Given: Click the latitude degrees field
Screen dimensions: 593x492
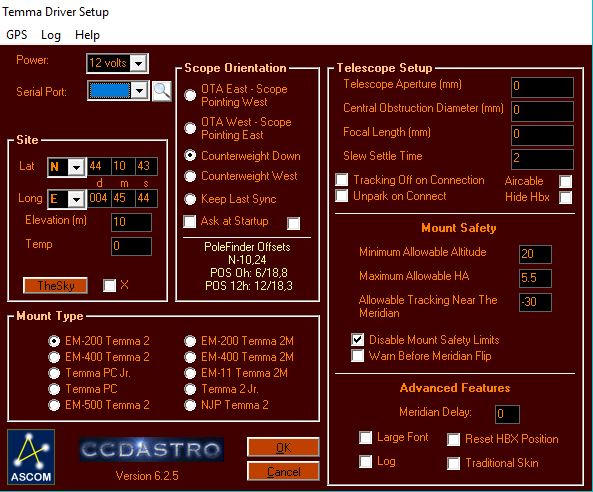Looking at the screenshot, I should click(x=99, y=166).
